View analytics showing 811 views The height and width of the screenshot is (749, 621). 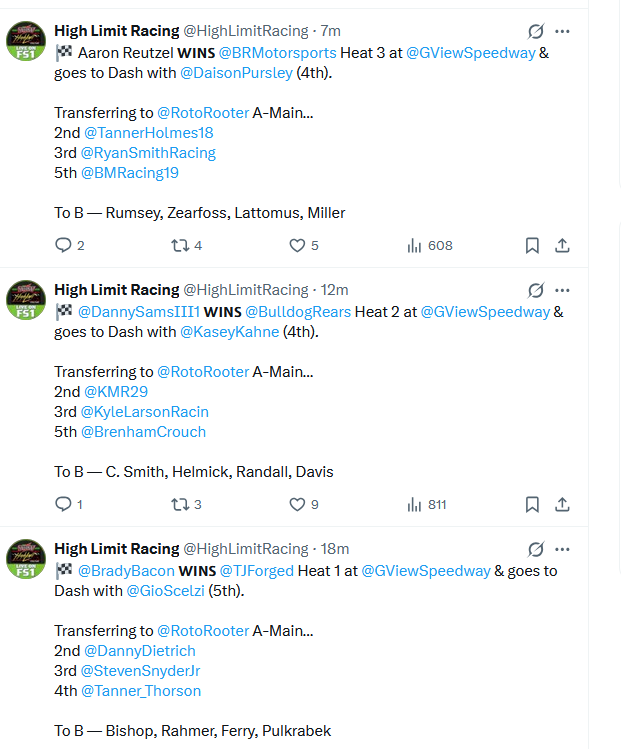click(427, 504)
